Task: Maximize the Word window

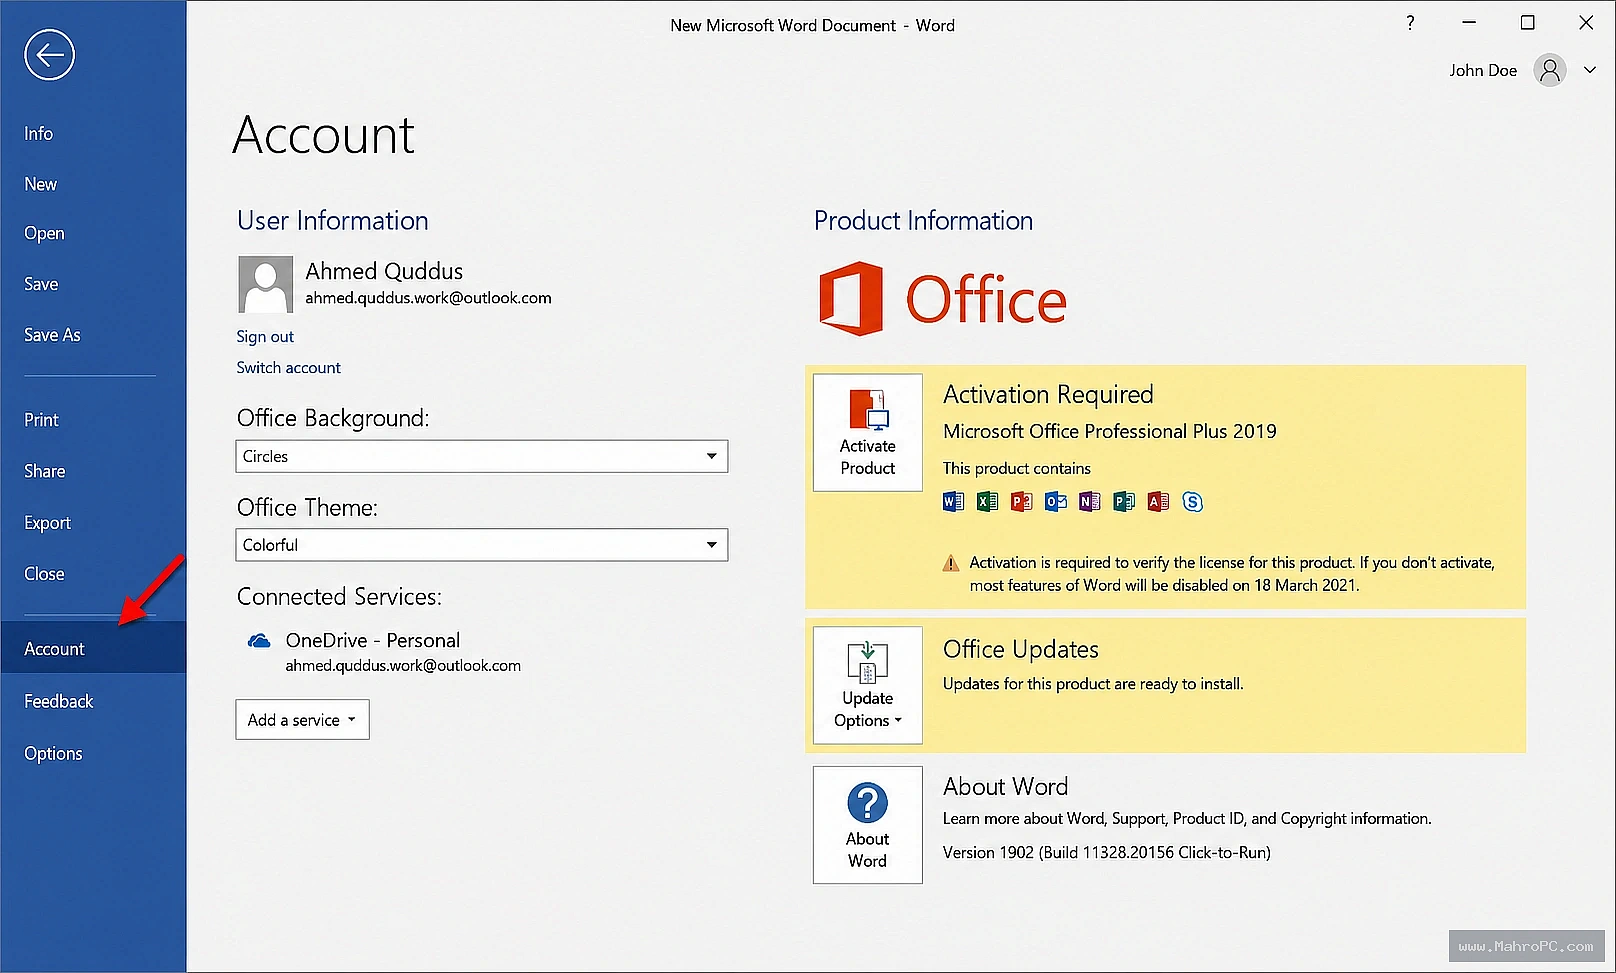Action: pyautogui.click(x=1527, y=23)
